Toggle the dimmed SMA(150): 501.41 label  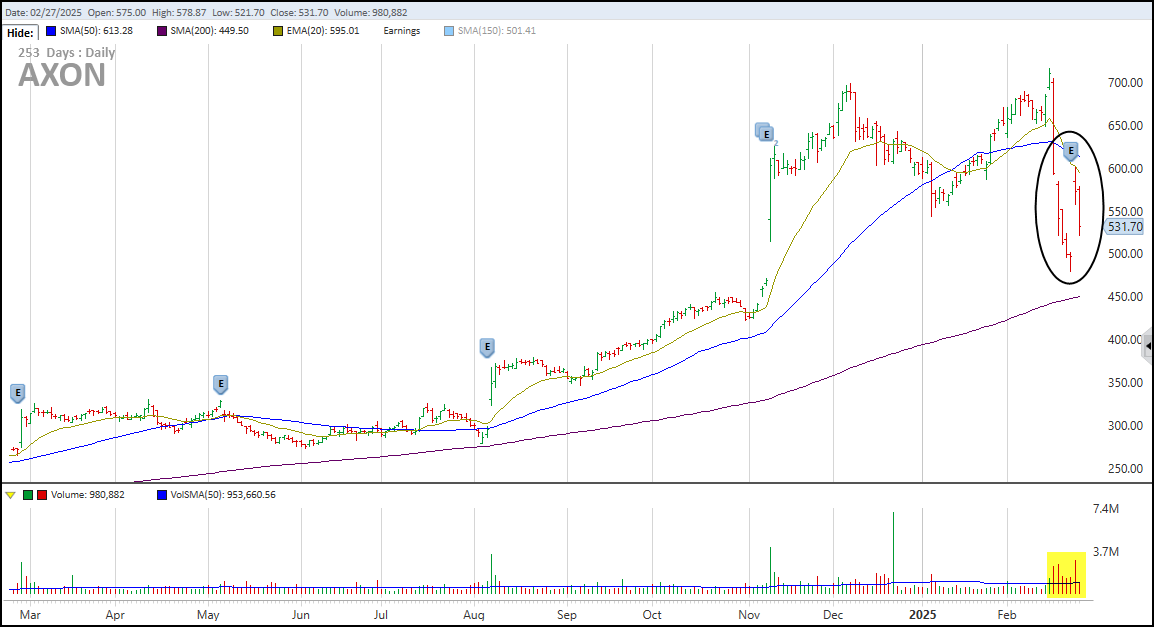point(497,31)
